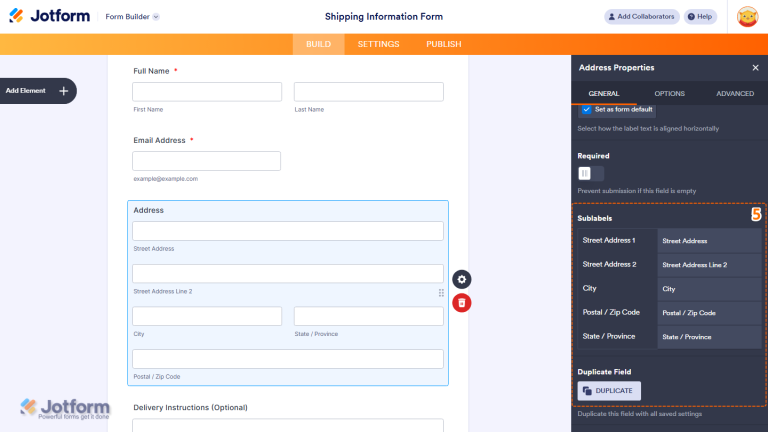Click the Delivery Instructions input field
This screenshot has width=768, height=432.
click(288, 425)
